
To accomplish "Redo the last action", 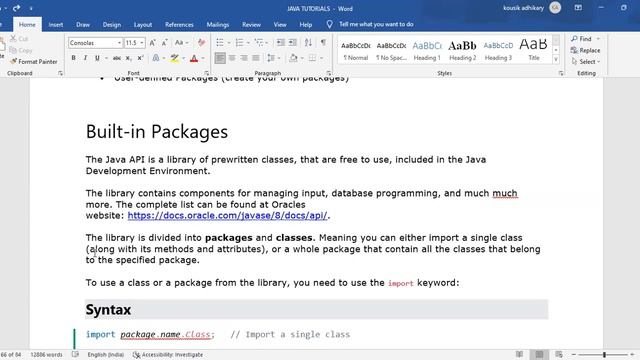I will pos(16,8).
